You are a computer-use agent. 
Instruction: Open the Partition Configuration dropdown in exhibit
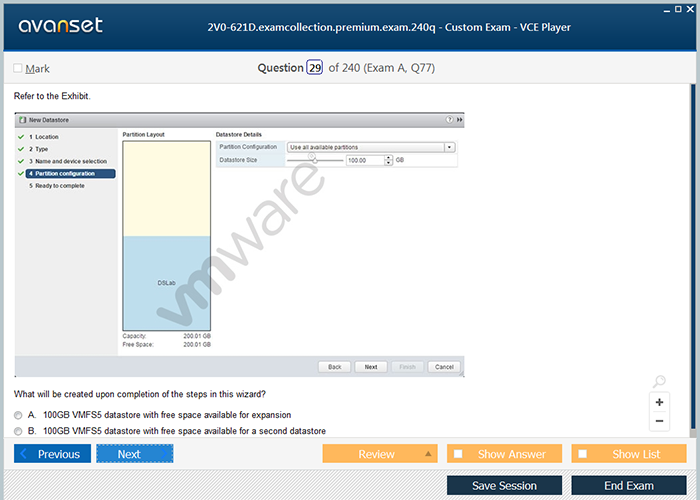pyautogui.click(x=449, y=147)
